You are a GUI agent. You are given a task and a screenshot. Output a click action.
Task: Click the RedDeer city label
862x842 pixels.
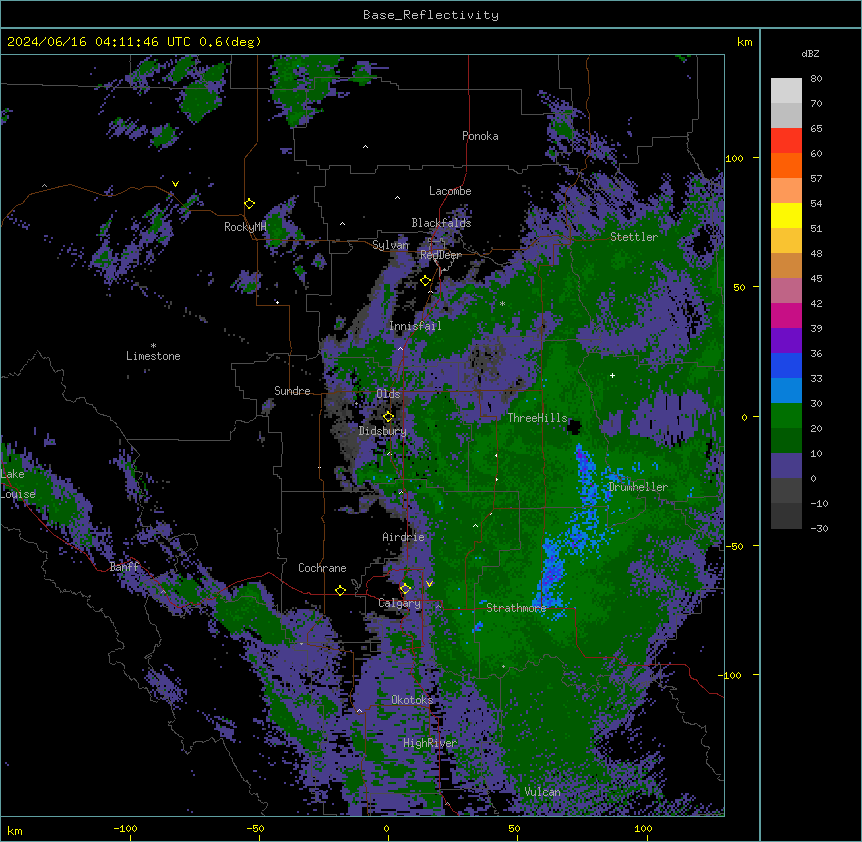440,255
